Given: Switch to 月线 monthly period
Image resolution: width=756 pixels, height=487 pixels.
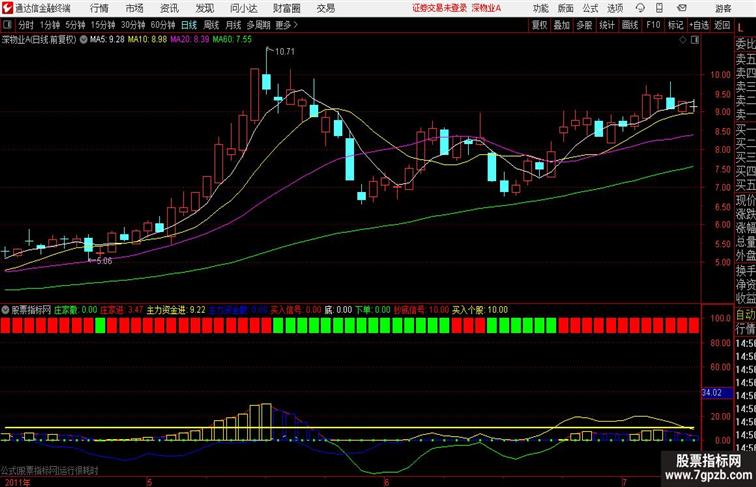Looking at the screenshot, I should coord(233,25).
